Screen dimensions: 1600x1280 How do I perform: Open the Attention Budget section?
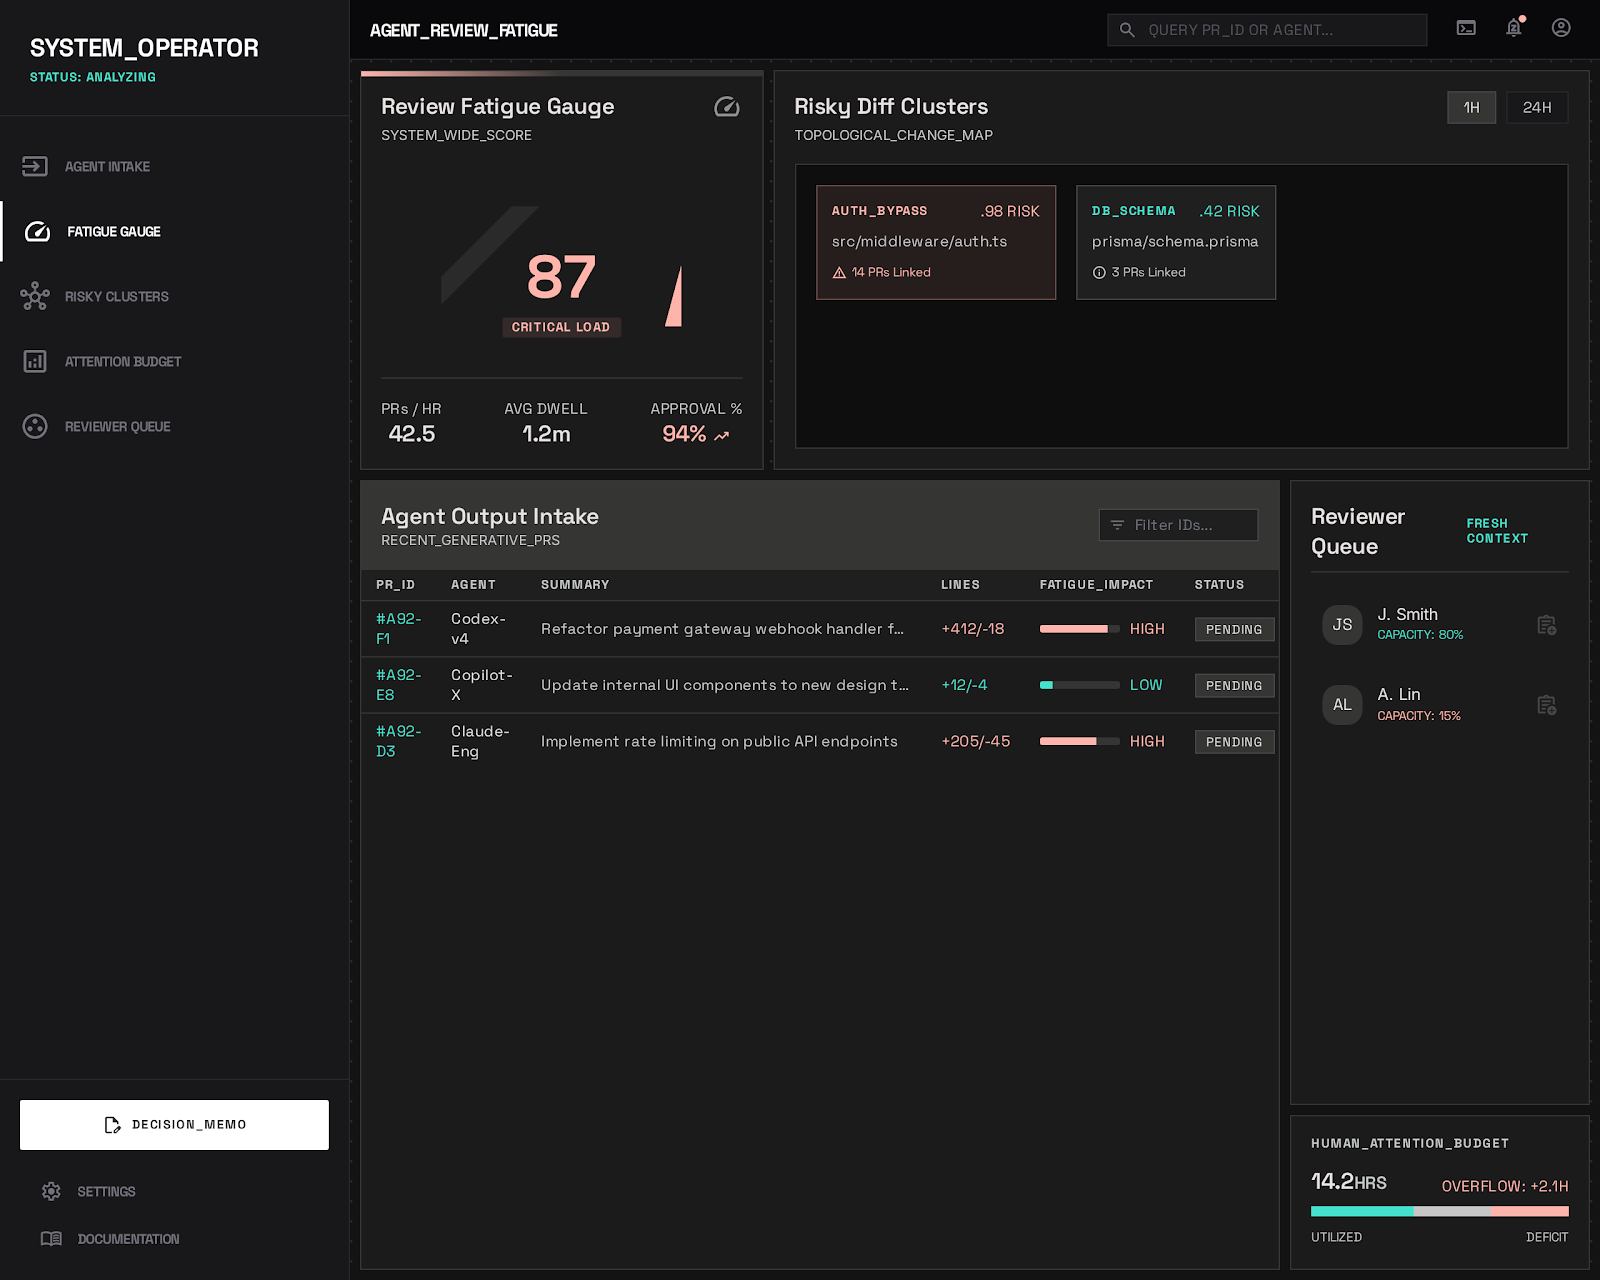pos(35,361)
